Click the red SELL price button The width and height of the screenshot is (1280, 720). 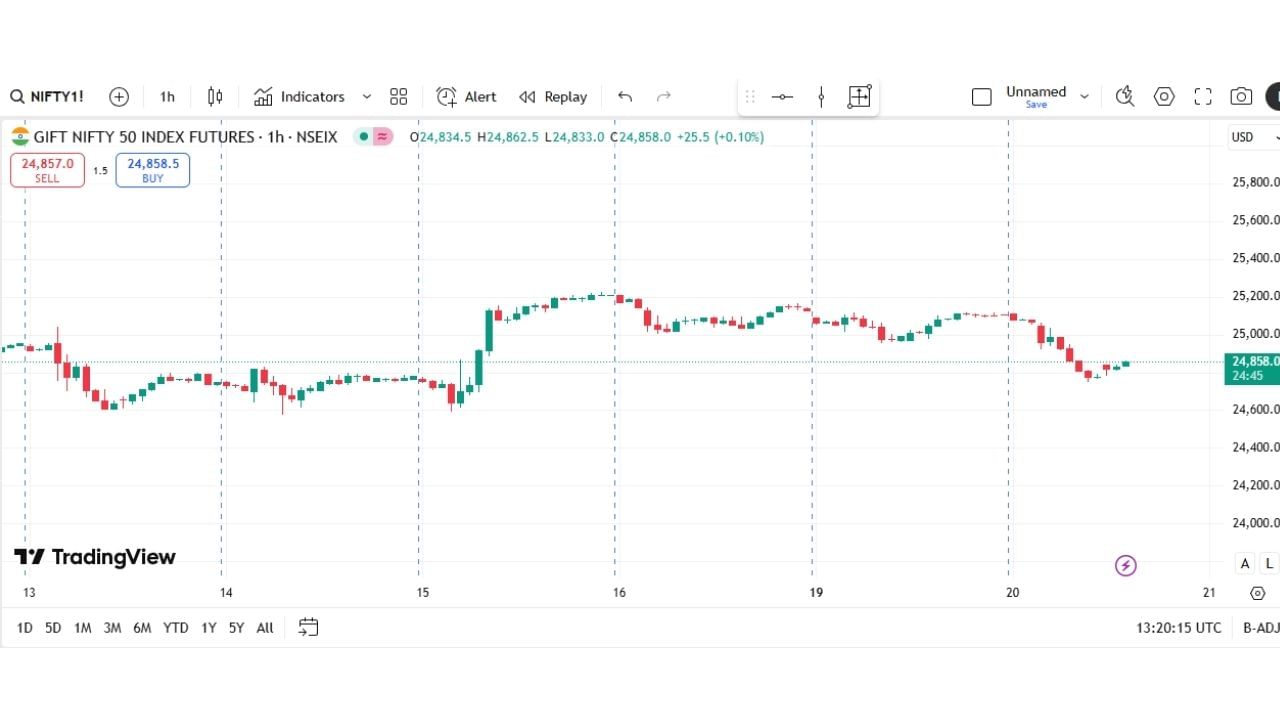tap(47, 170)
